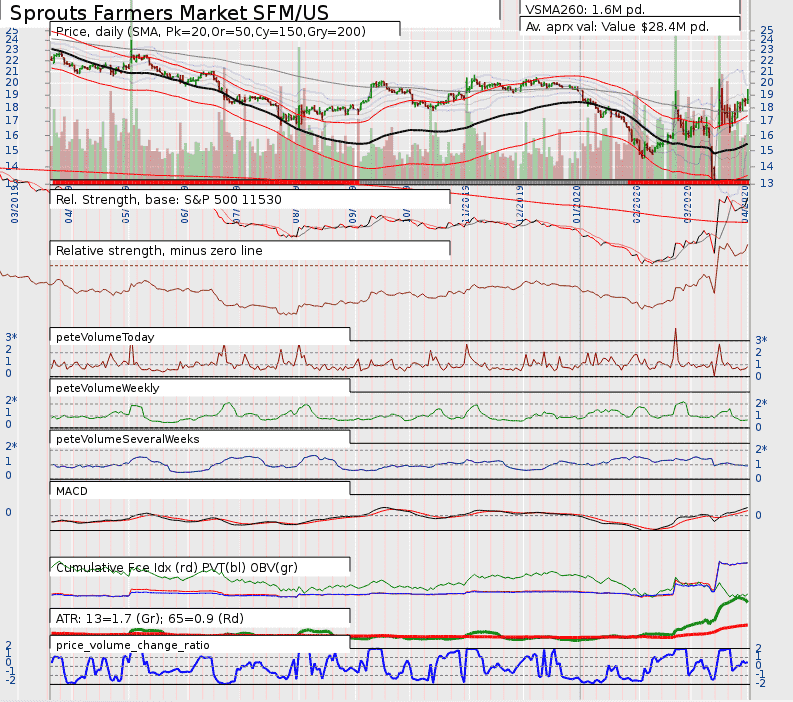
Task: Click the 02/2020 date axis label
Action: [x=636, y=204]
